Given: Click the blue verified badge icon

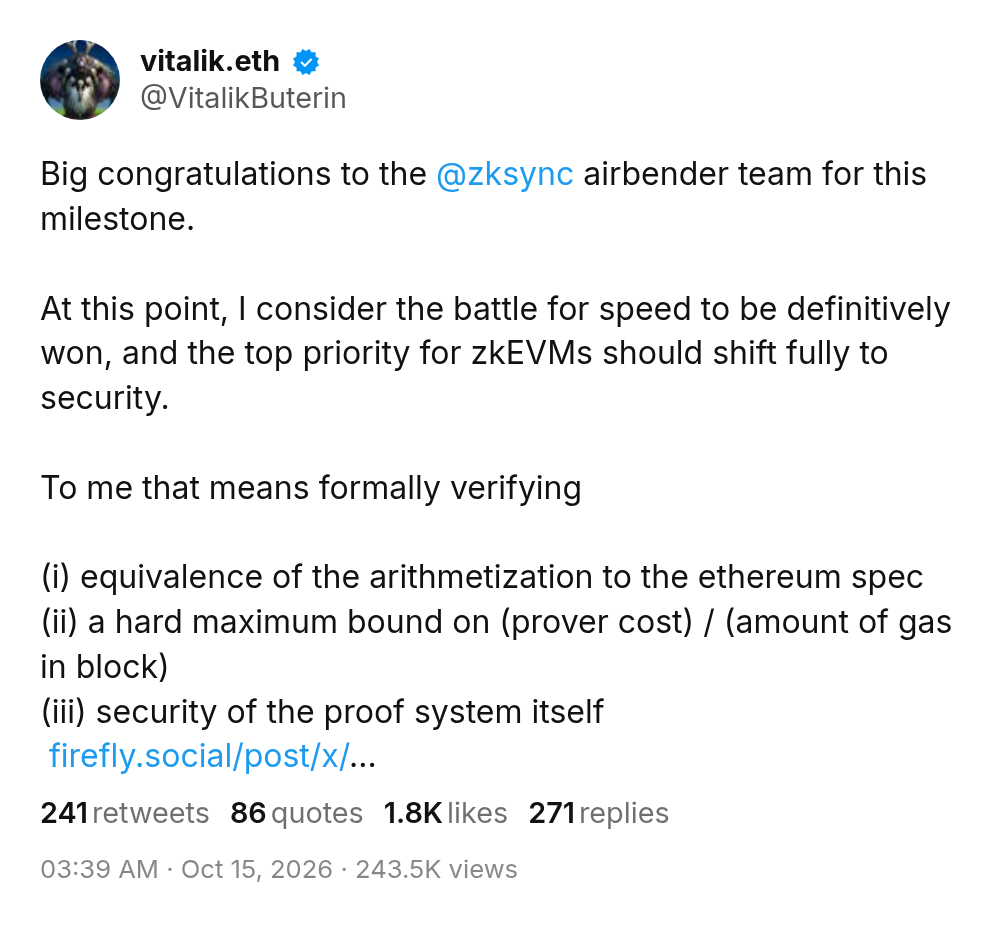Looking at the screenshot, I should pyautogui.click(x=306, y=62).
